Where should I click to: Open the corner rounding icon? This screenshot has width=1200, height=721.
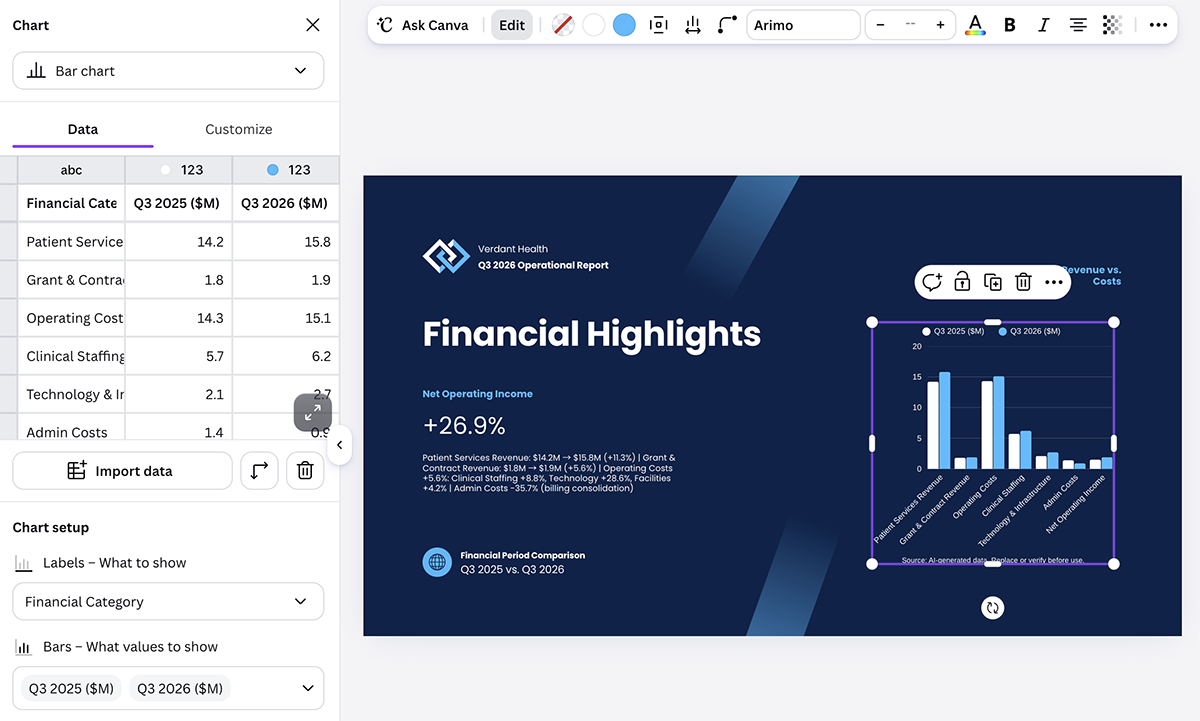[x=727, y=25]
